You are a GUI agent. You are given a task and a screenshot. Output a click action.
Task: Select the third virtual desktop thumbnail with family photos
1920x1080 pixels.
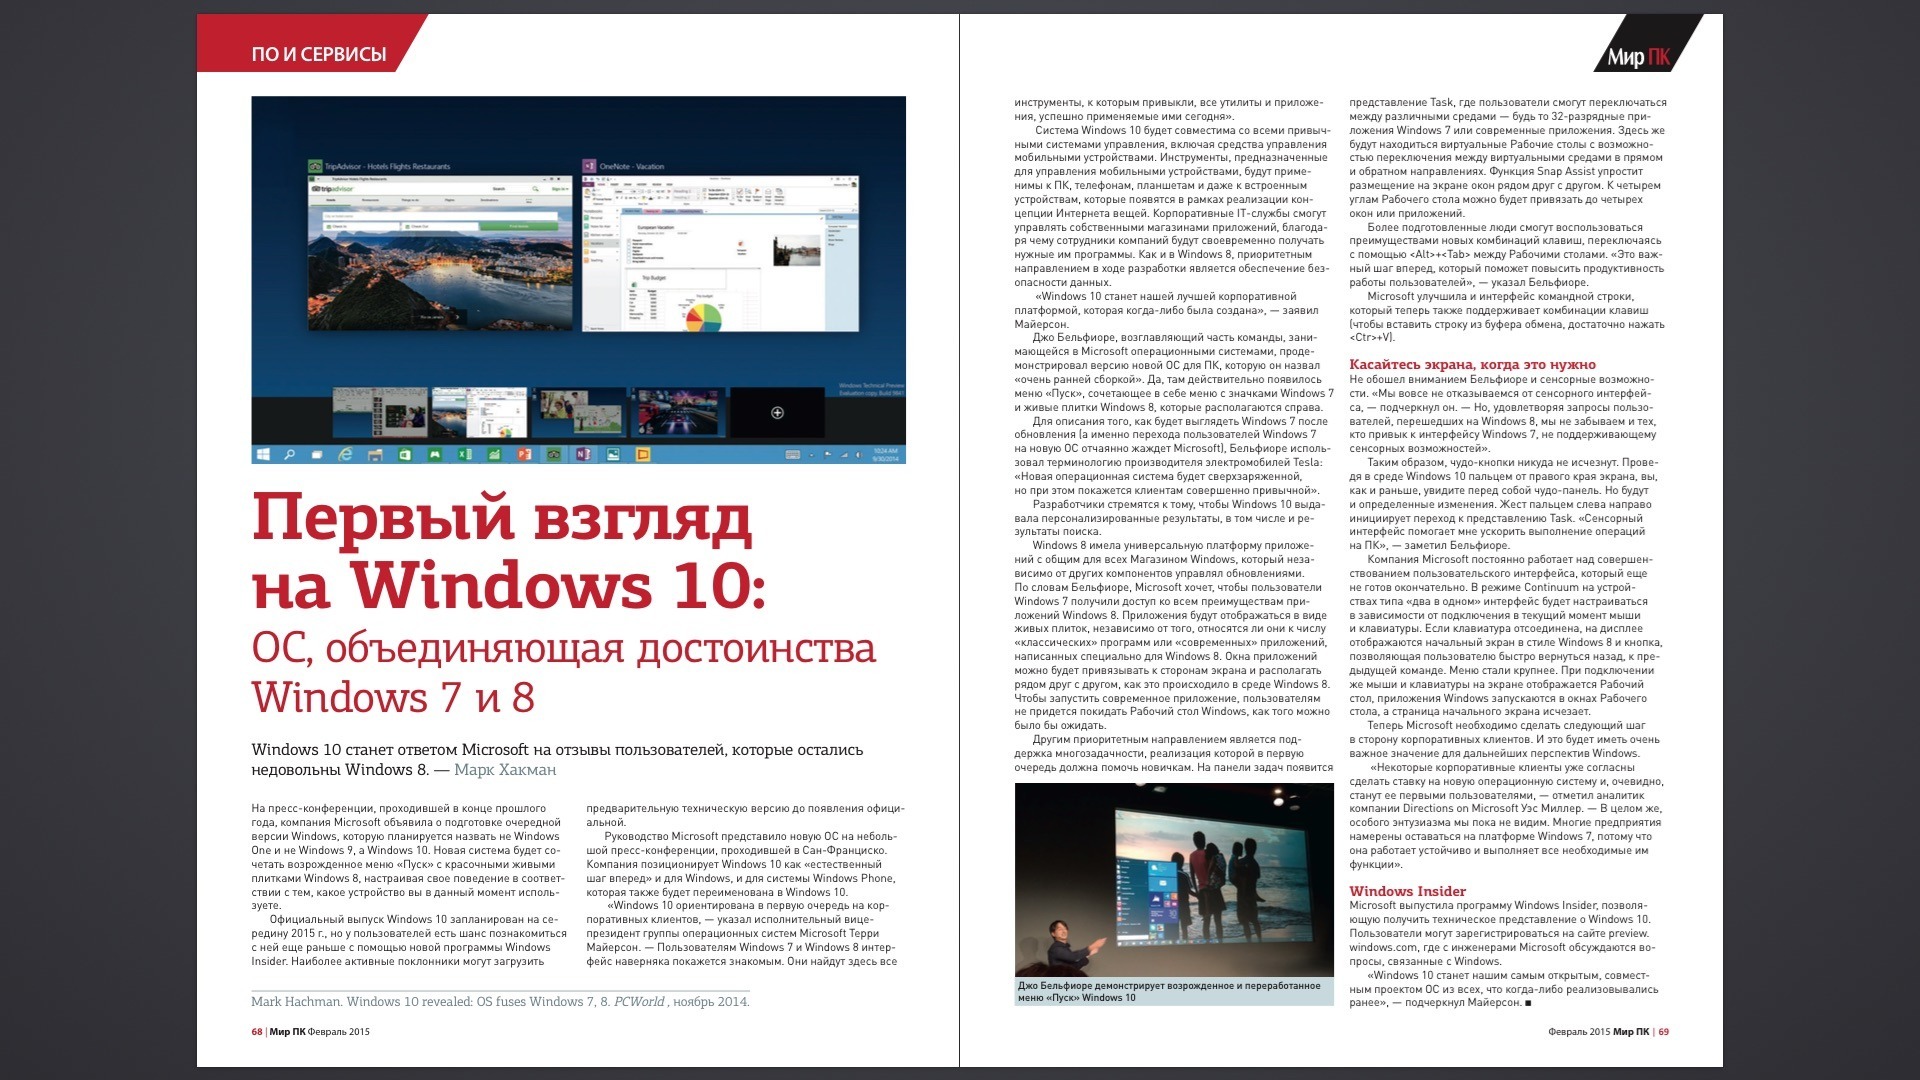pos(579,411)
